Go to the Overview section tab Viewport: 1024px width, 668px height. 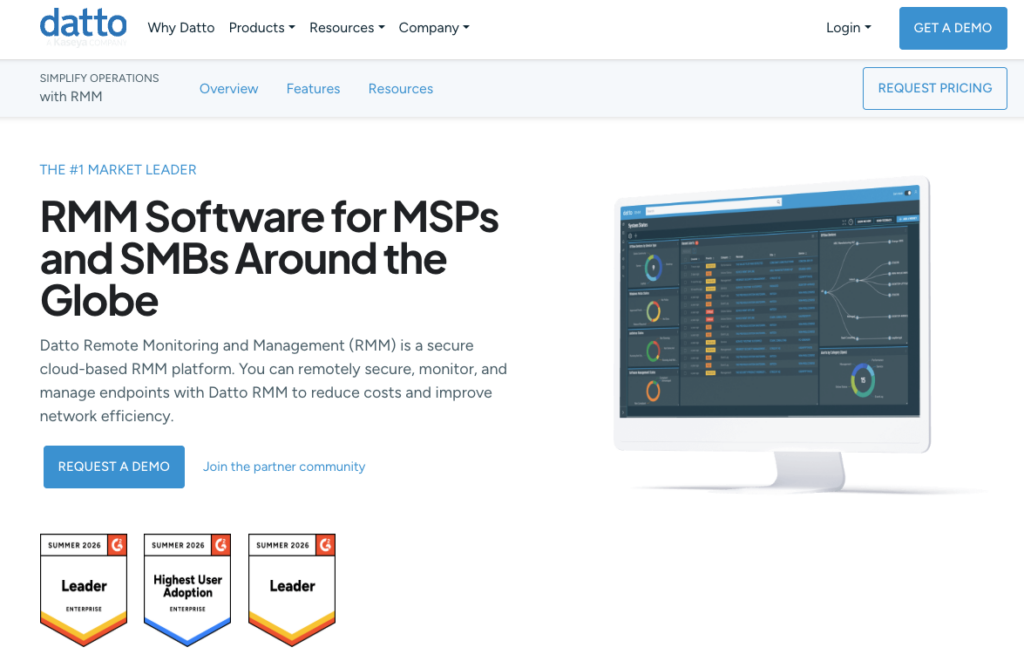[229, 89]
